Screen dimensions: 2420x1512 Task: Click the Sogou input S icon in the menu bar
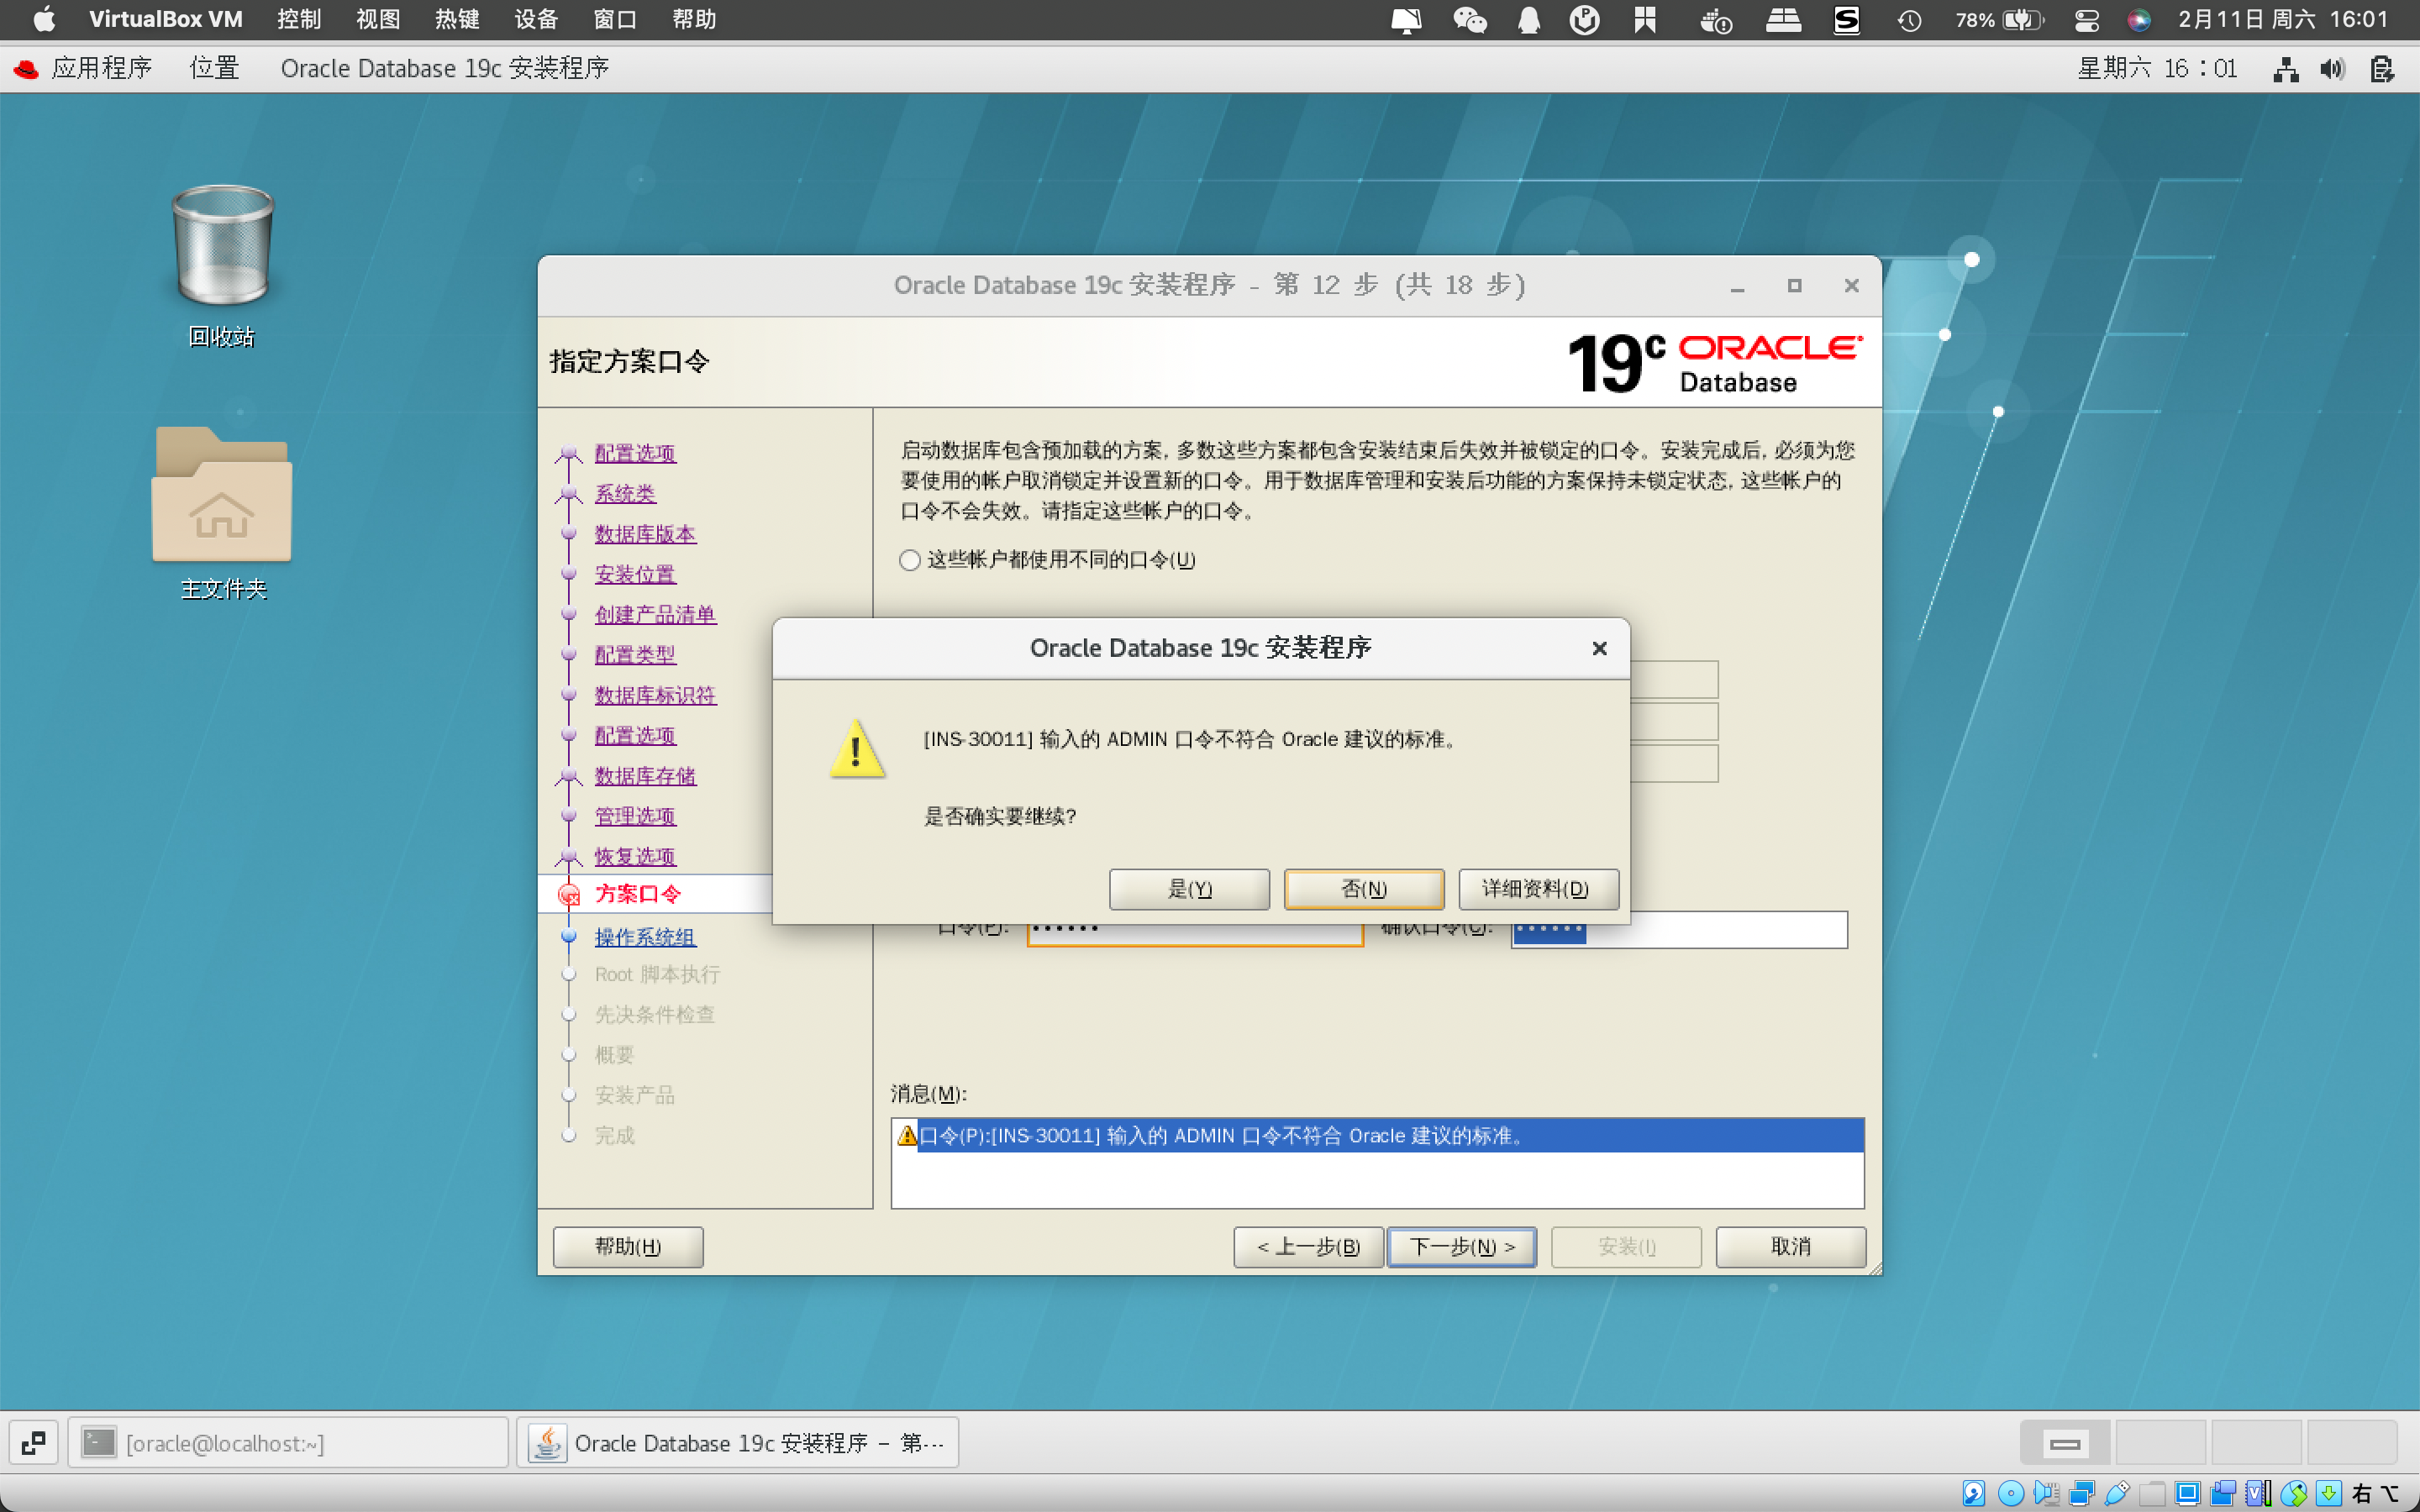(1846, 19)
